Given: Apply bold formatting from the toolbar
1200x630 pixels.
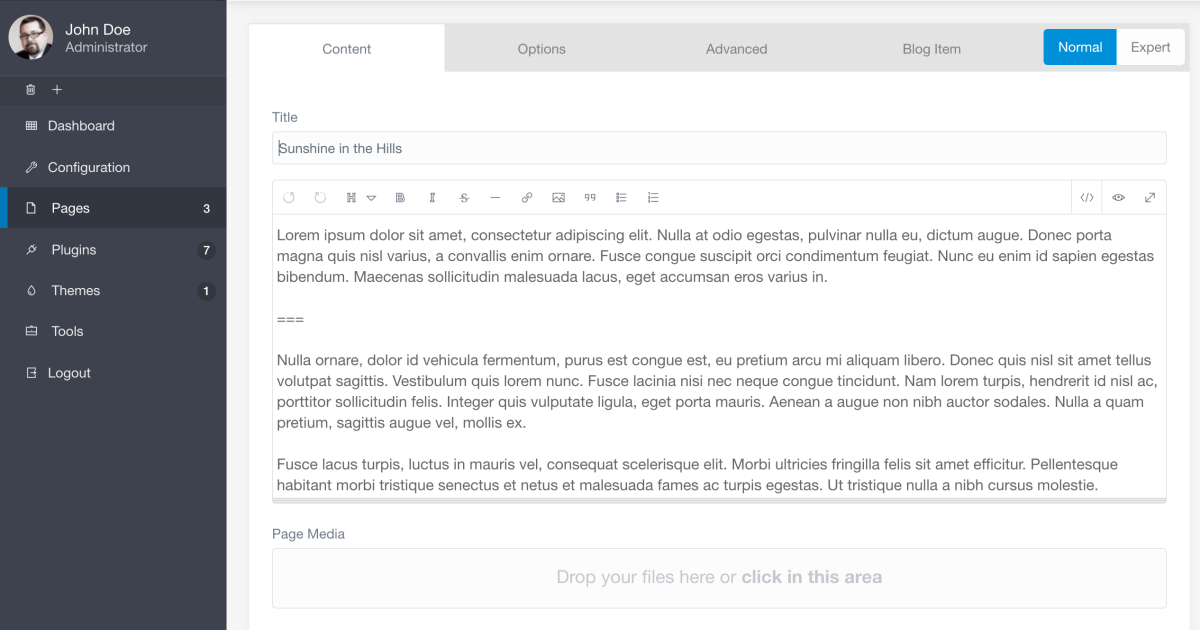Looking at the screenshot, I should tap(400, 198).
